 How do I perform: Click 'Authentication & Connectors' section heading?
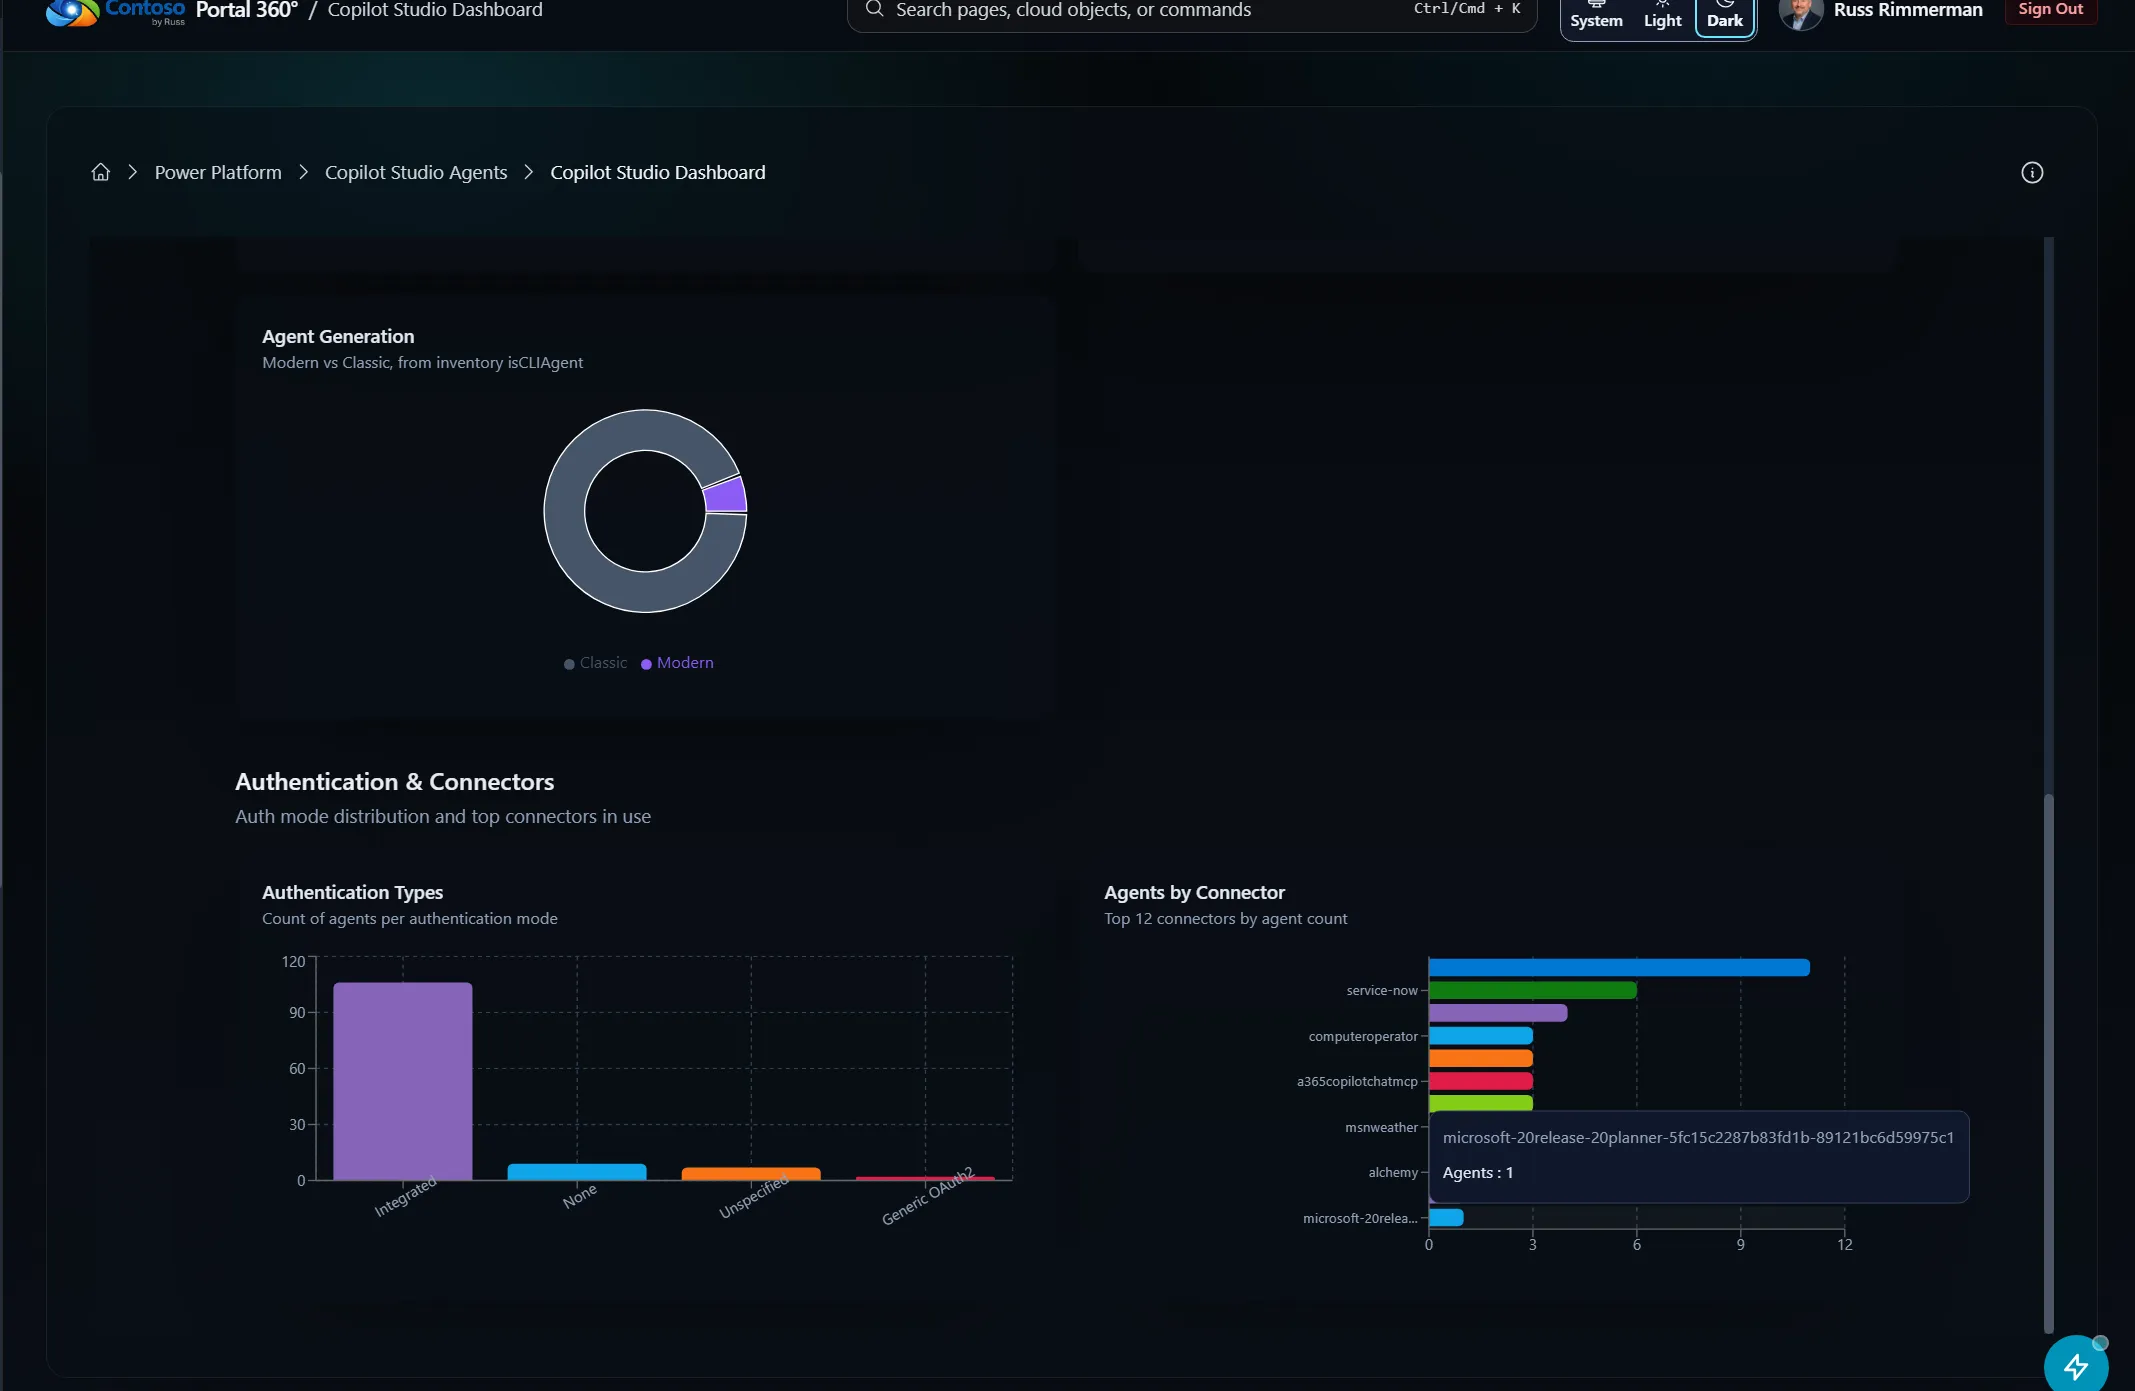coord(394,782)
